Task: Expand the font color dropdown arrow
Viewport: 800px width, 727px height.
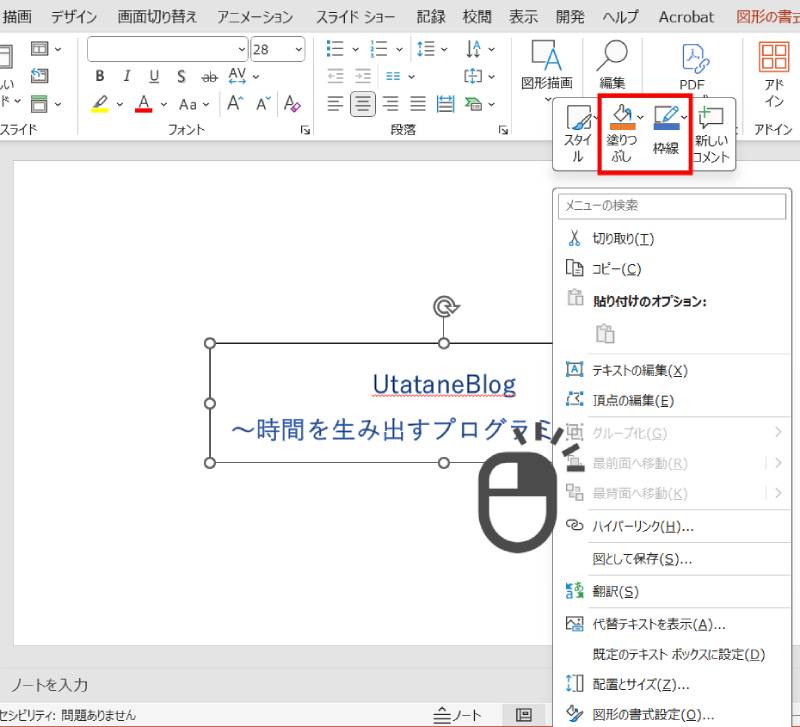Action: pos(163,103)
